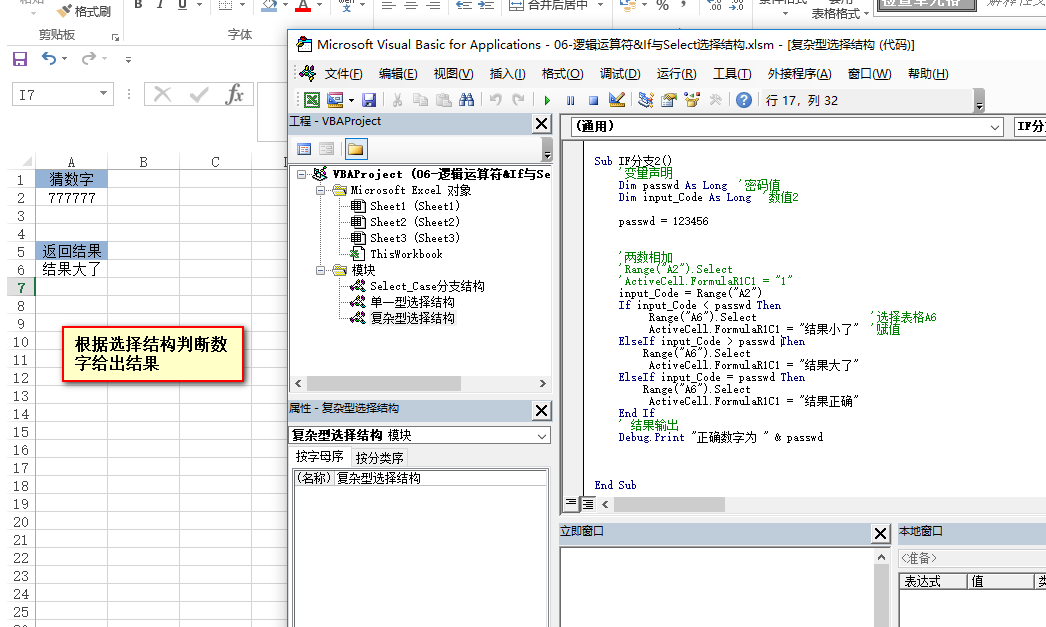Viewport: 1046px width, 627px height.
Task: Toggle bold formatting in the Excel ribbon
Action: [x=139, y=5]
